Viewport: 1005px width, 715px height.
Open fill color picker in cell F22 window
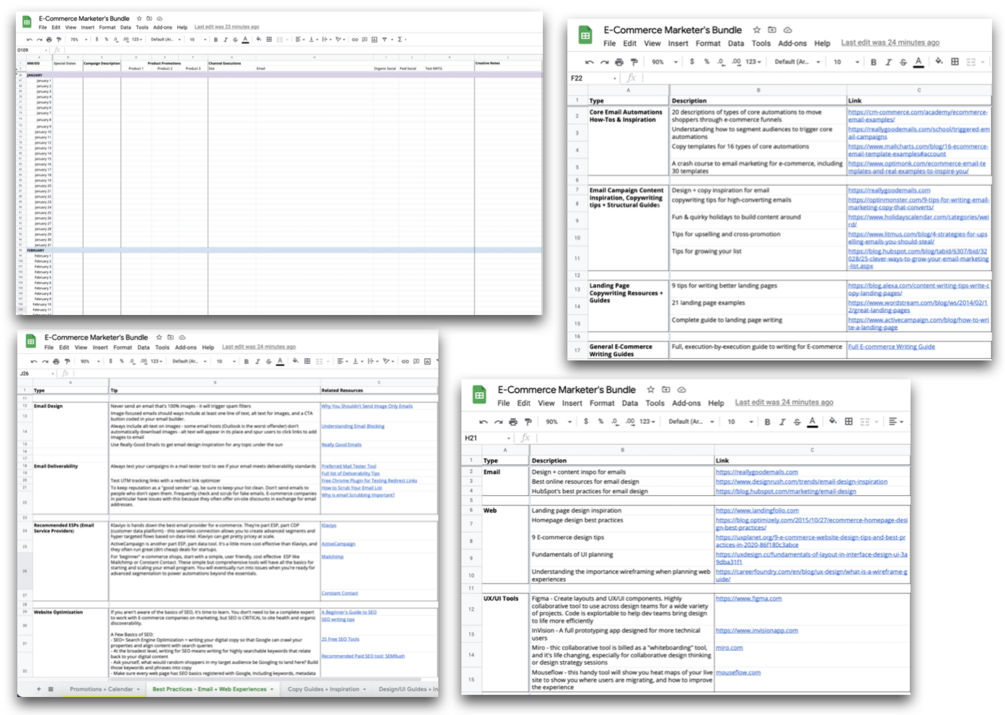(938, 62)
